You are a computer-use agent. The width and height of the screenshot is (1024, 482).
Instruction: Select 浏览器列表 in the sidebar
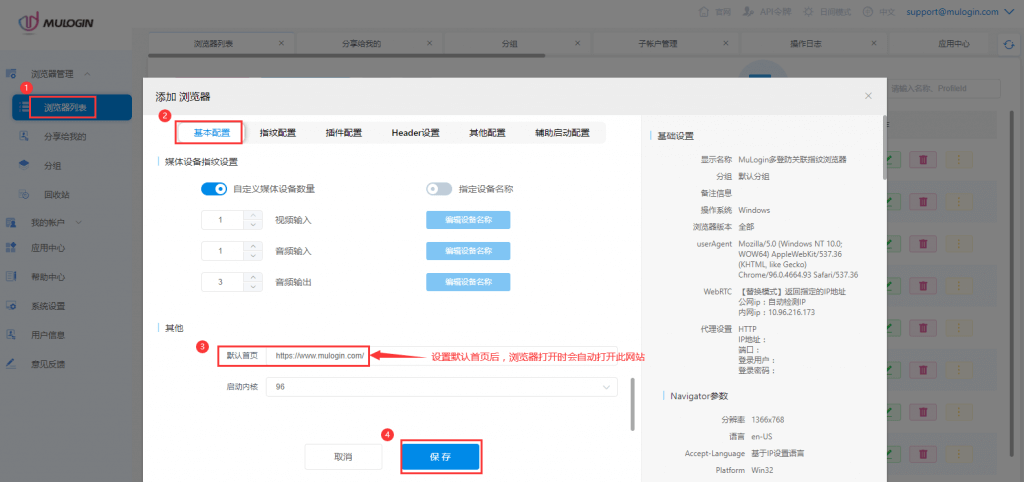click(x=72, y=108)
